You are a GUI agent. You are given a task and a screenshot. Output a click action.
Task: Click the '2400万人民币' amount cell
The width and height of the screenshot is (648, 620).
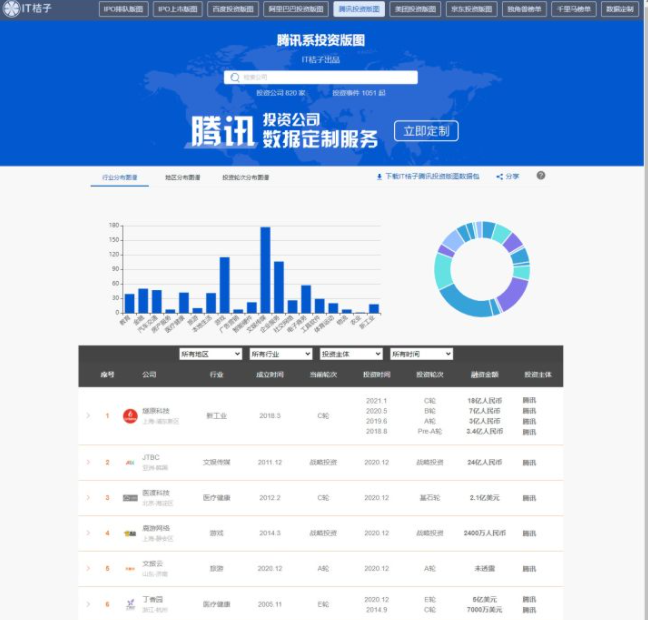pyautogui.click(x=485, y=533)
